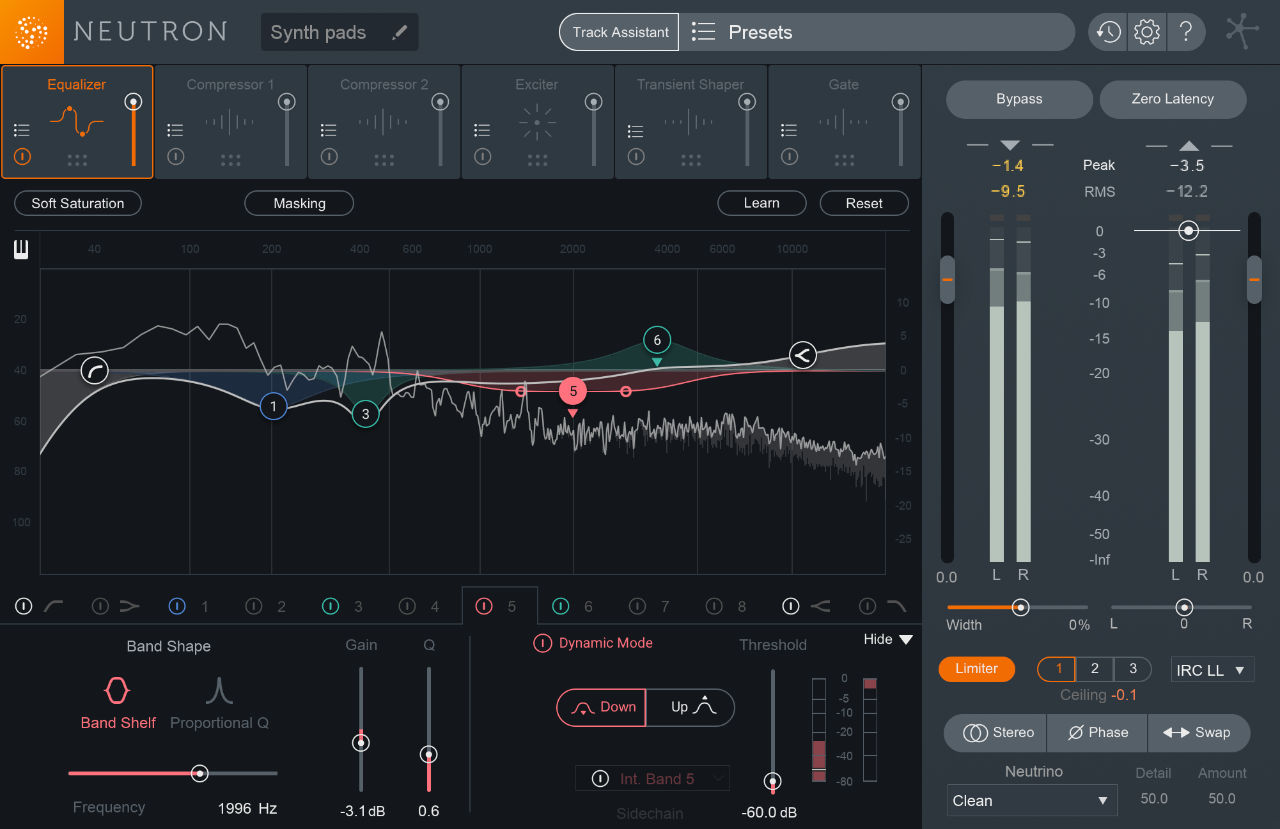This screenshot has height=829, width=1280.
Task: Select the band 6 tab
Action: tap(576, 606)
